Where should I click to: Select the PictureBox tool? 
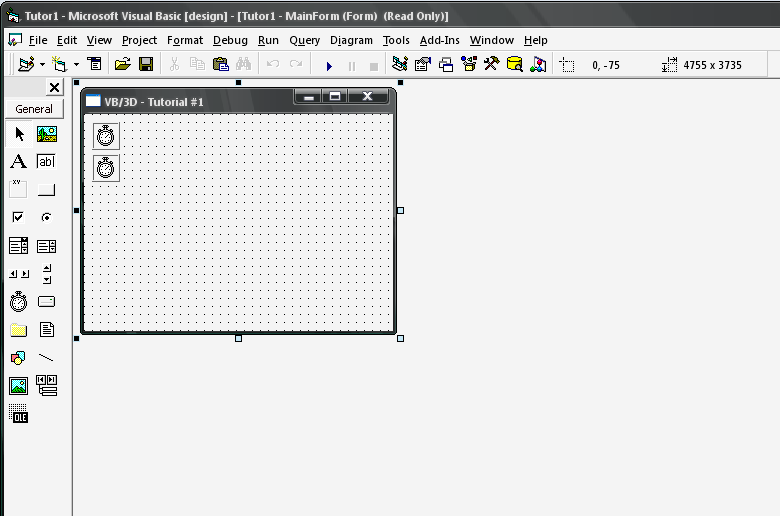(47, 134)
